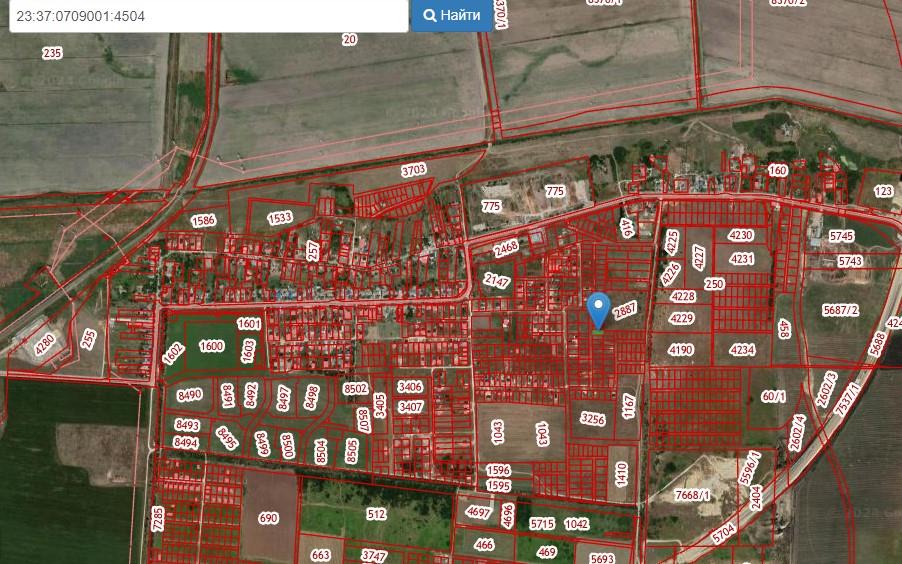The width and height of the screenshot is (902, 564).
Task: Click on parcel 4190
Action: point(680,350)
